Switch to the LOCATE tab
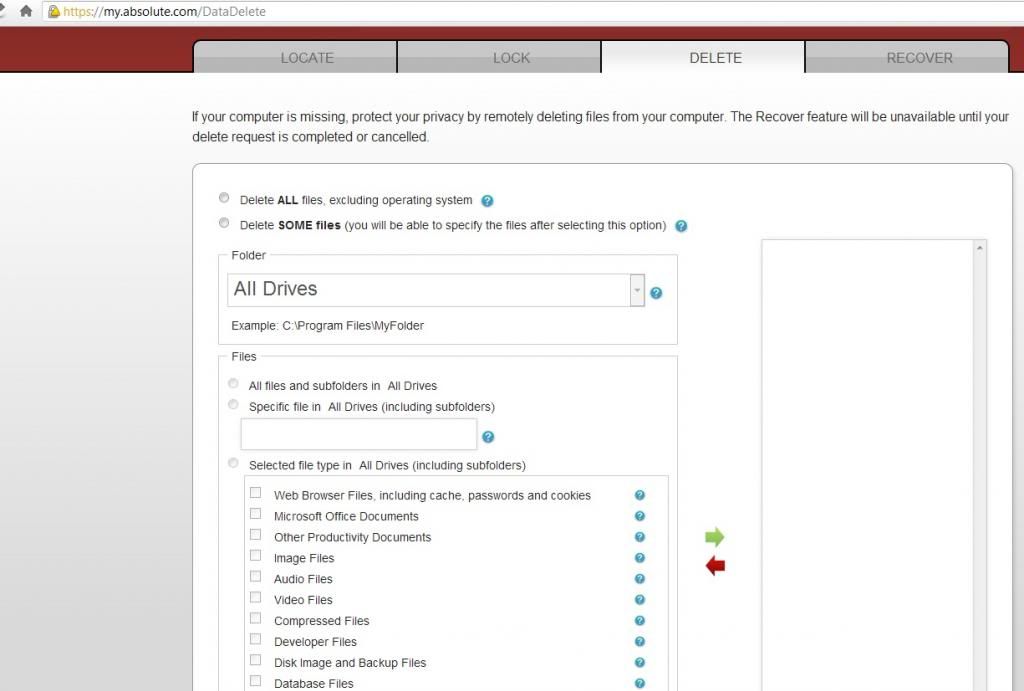This screenshot has height=691, width=1024. tap(306, 58)
